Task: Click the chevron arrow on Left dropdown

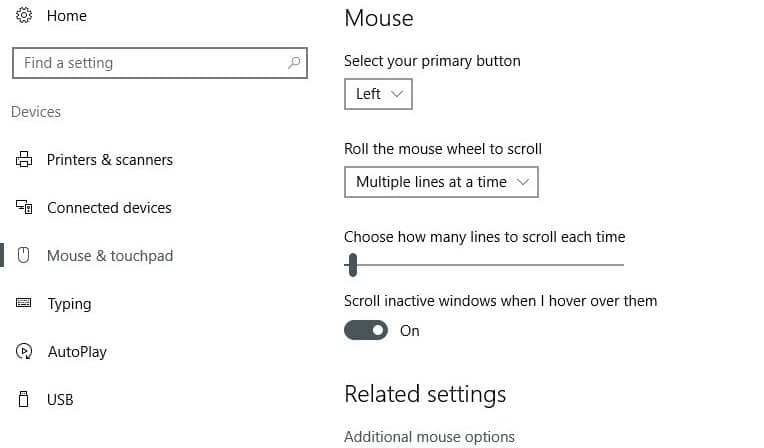Action: point(397,94)
